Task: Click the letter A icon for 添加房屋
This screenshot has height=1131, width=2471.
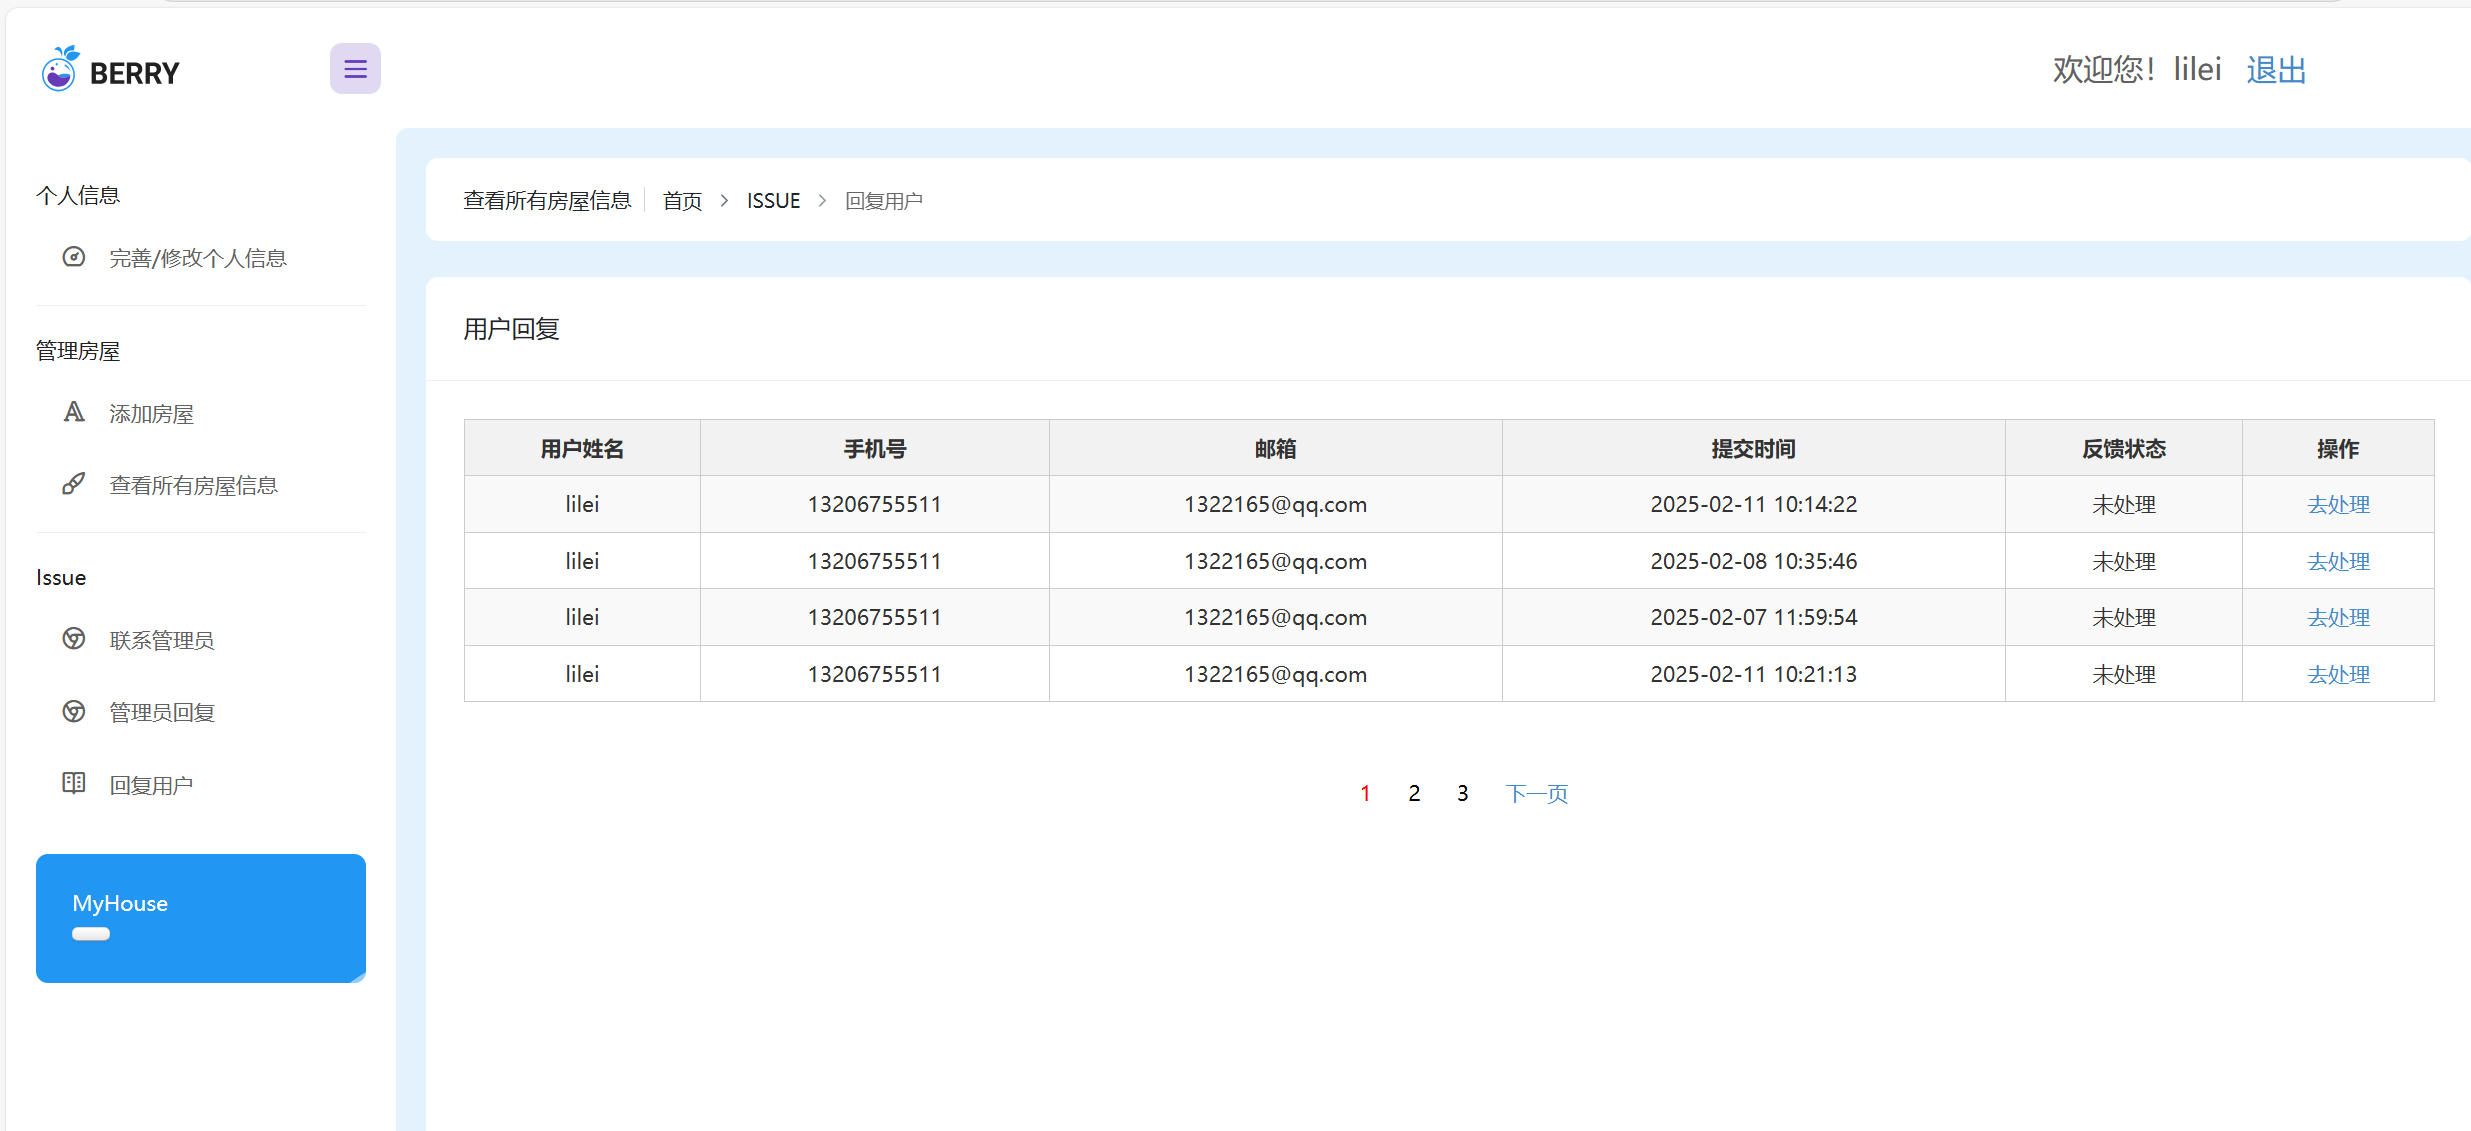Action: point(74,412)
